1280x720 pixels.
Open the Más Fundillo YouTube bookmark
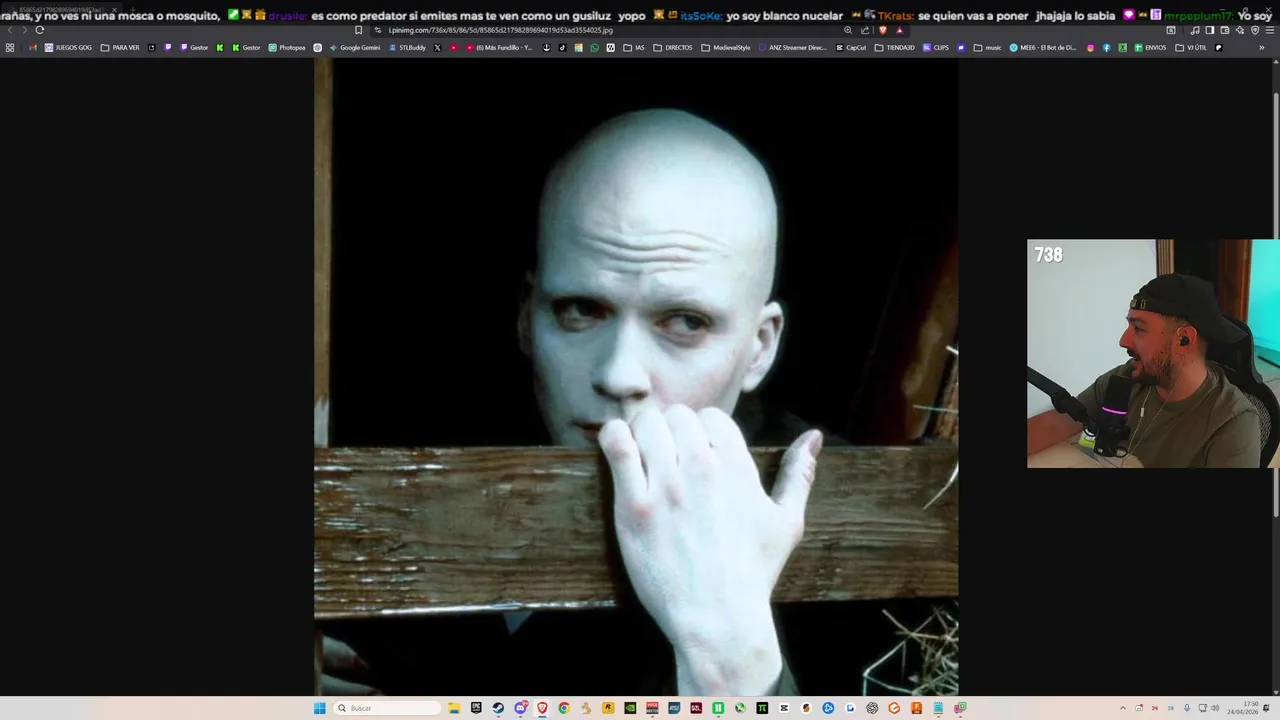click(x=500, y=47)
